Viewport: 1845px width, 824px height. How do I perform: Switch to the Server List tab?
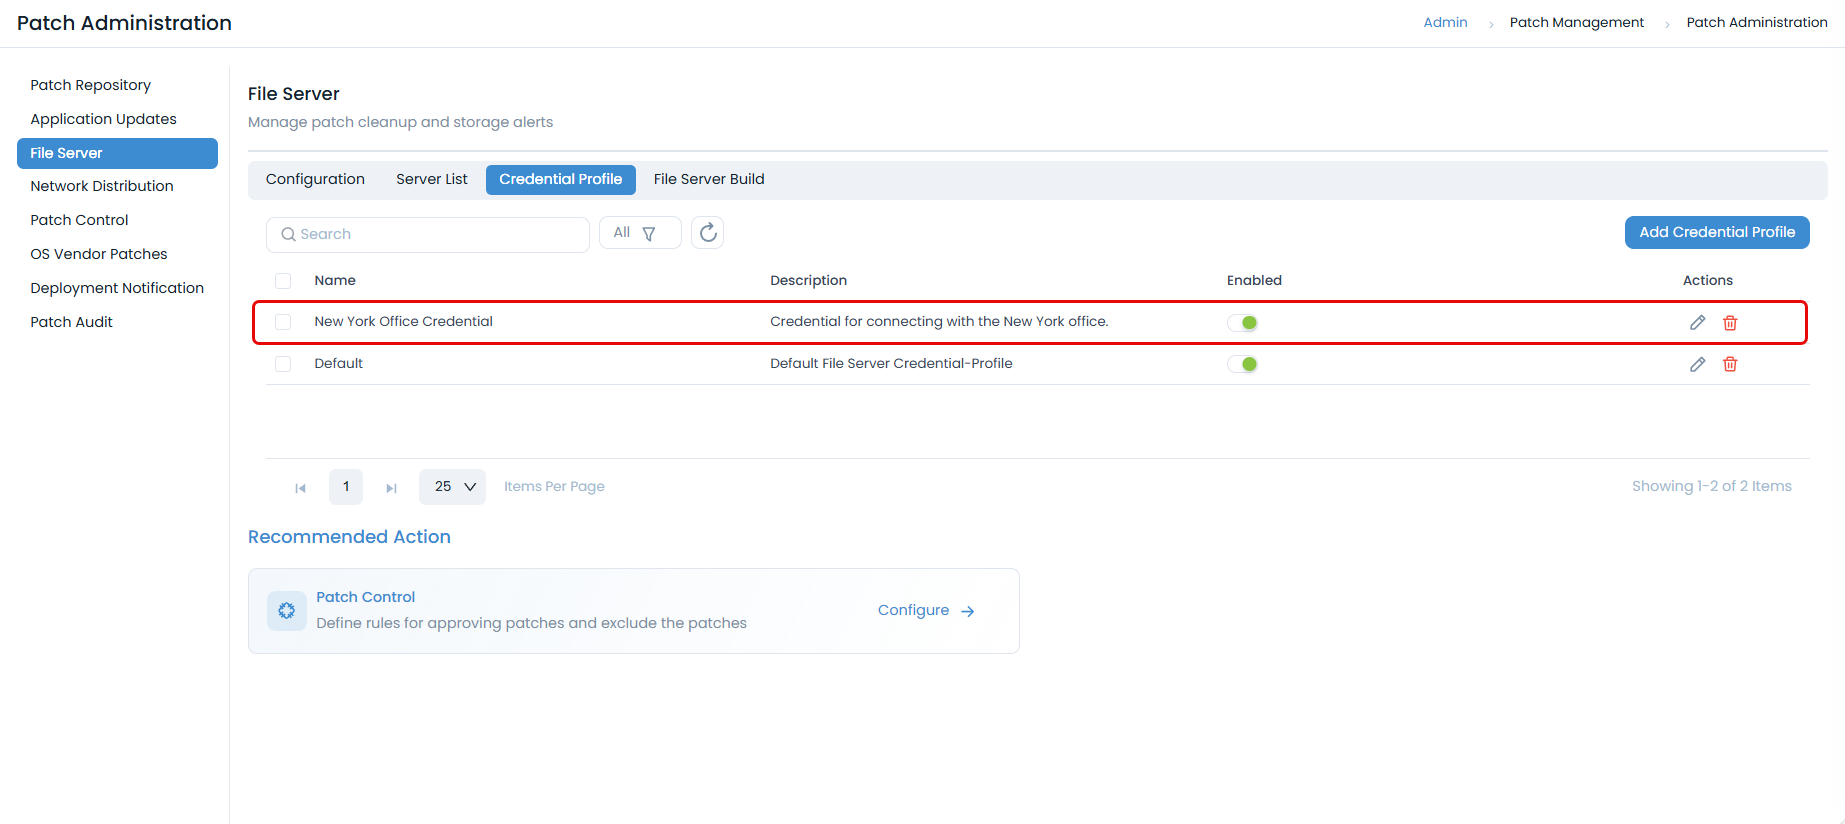pyautogui.click(x=431, y=179)
